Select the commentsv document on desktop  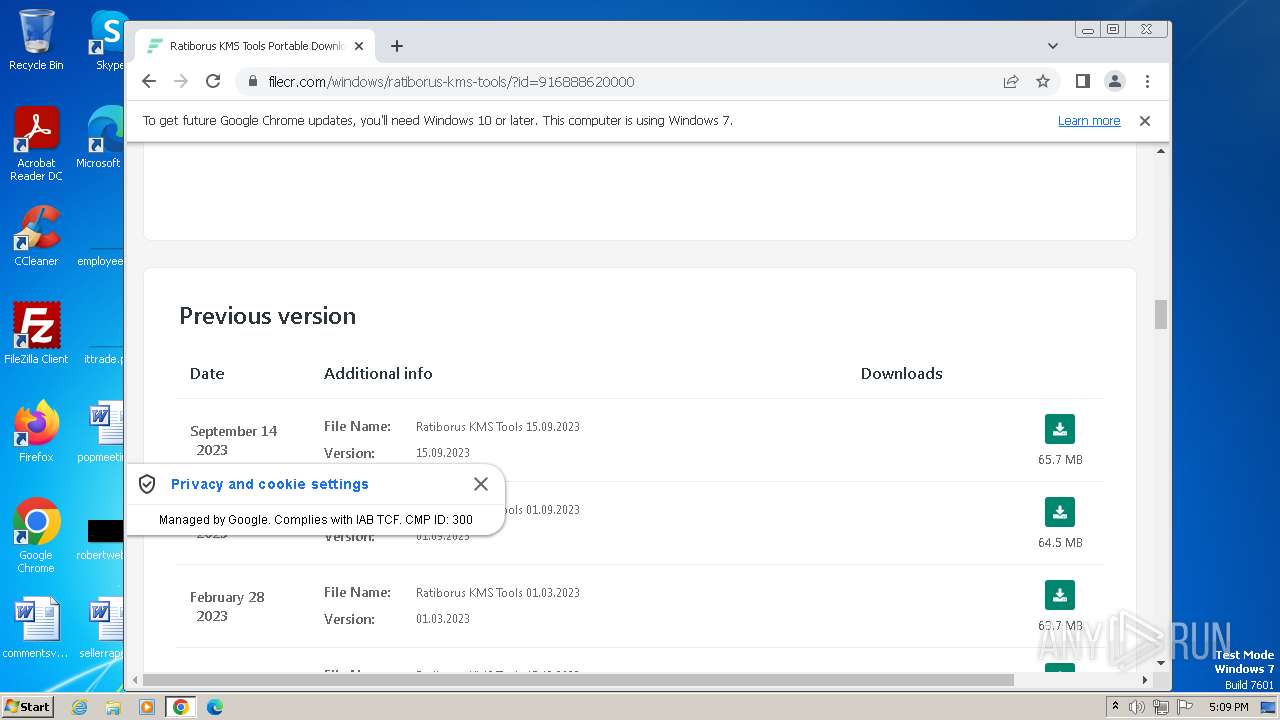click(x=36, y=628)
